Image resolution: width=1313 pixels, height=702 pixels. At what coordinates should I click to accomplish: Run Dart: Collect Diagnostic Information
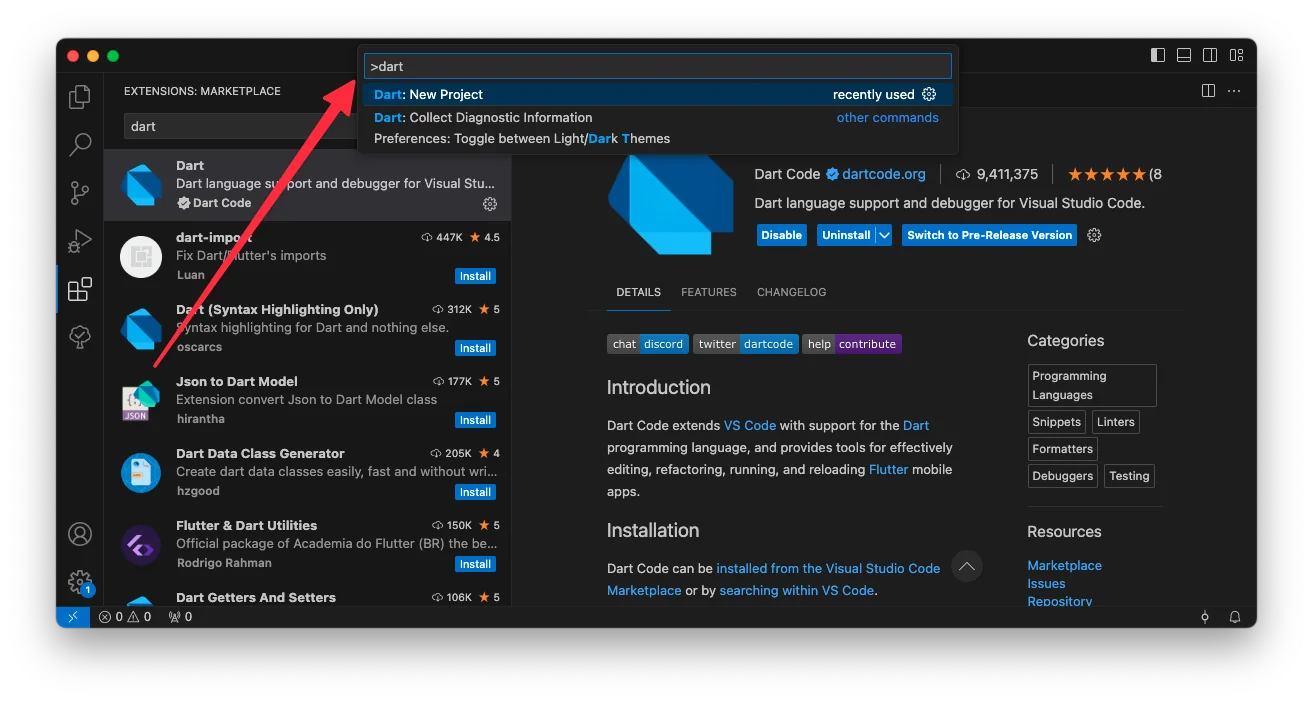point(657,117)
